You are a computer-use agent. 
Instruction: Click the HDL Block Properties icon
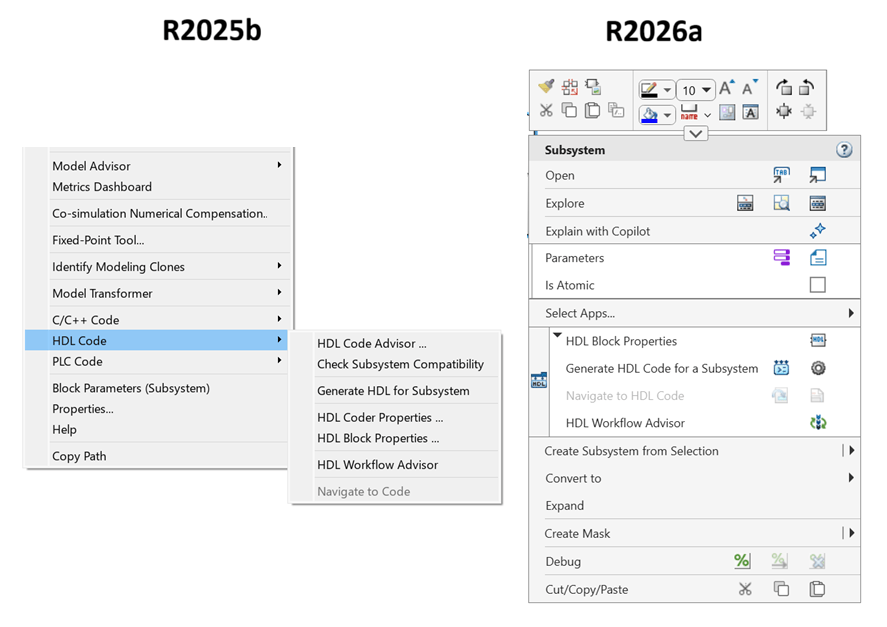pos(817,340)
